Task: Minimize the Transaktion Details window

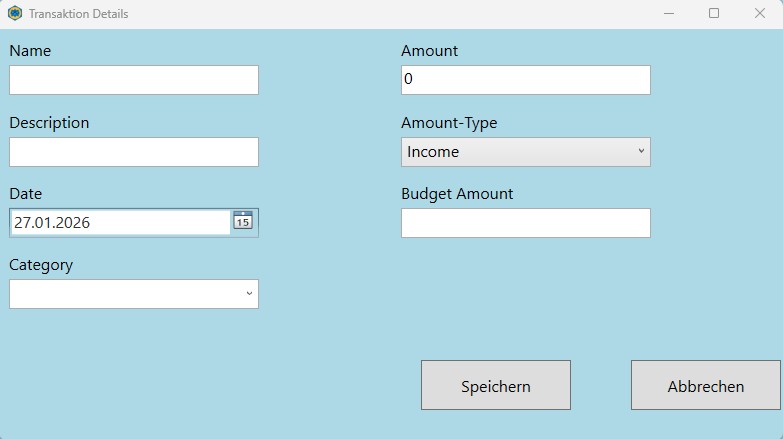Action: click(668, 14)
